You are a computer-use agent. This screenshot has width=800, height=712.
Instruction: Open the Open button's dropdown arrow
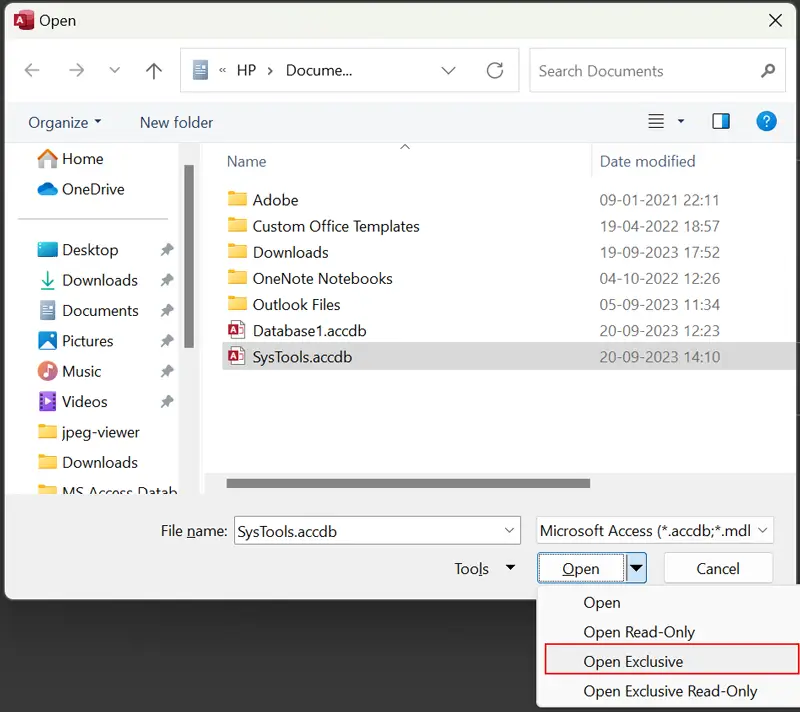click(x=634, y=567)
